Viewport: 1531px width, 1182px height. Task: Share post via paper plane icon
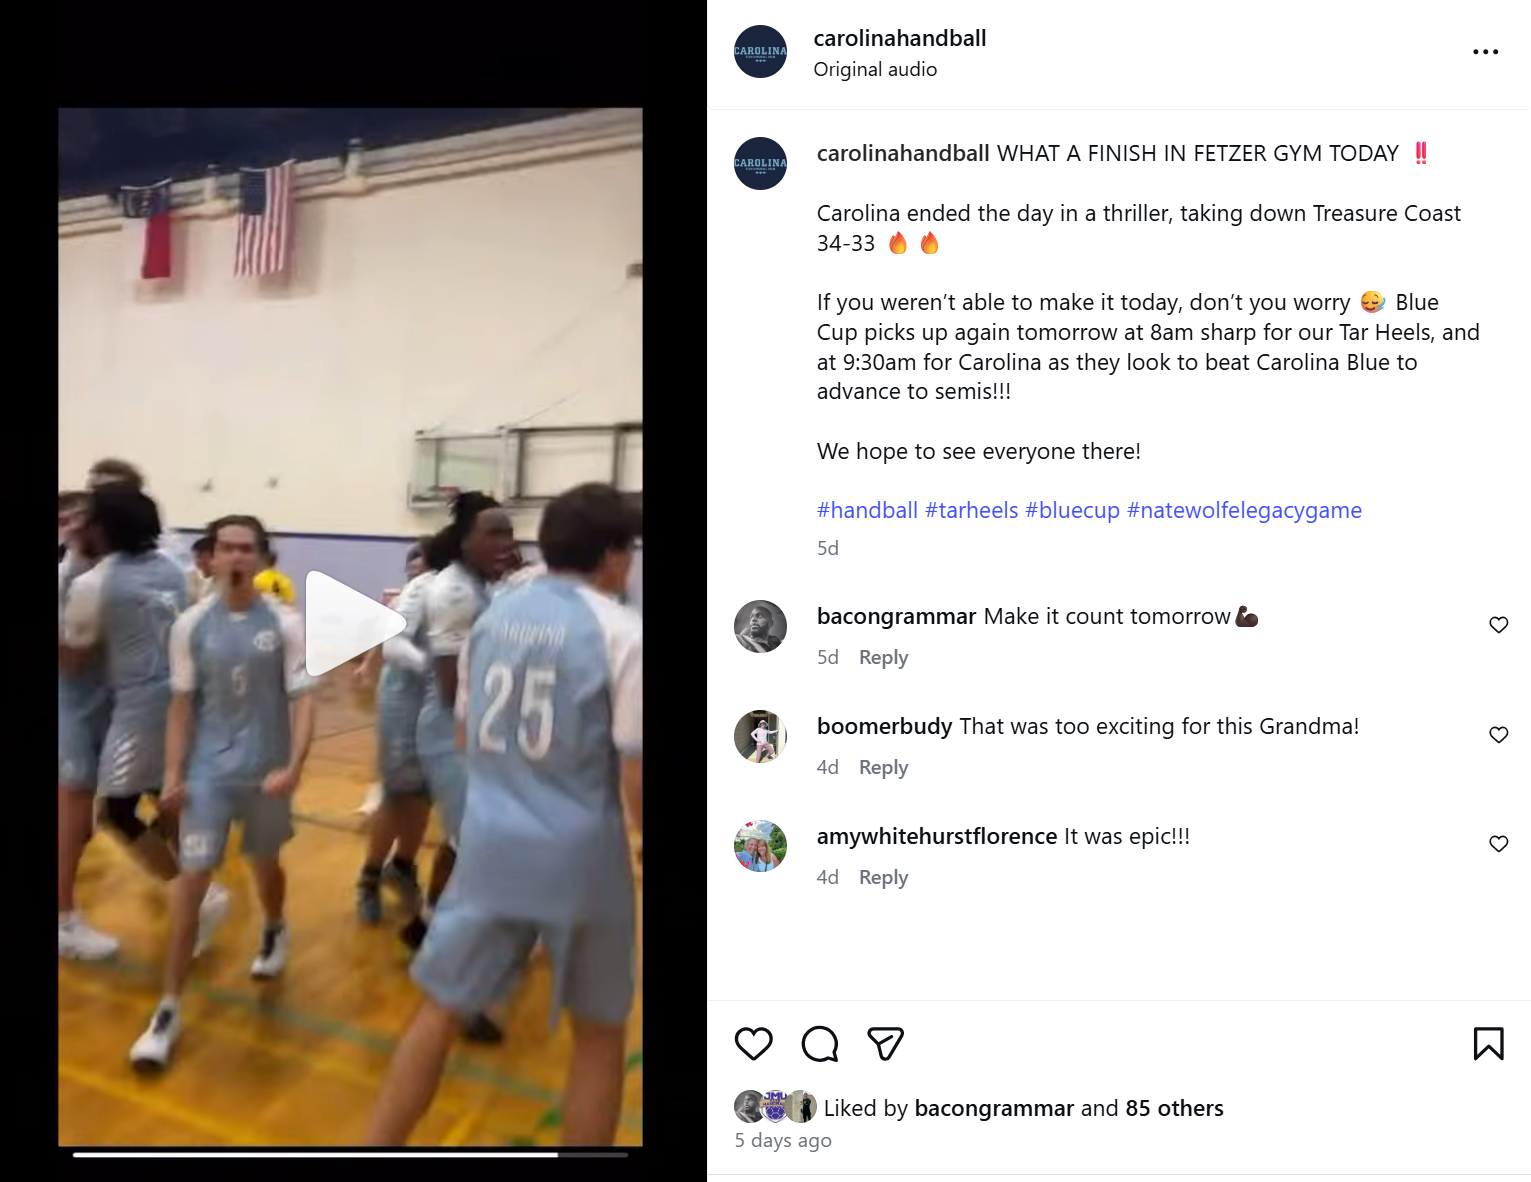886,1044
